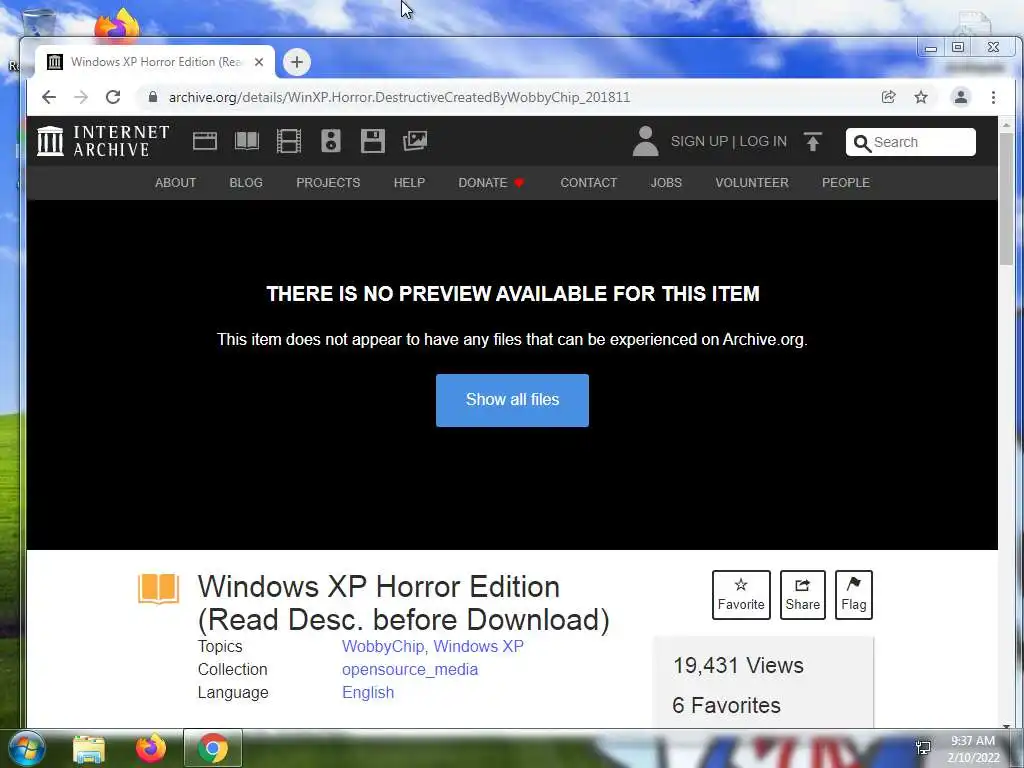Click the Show all files button
The height and width of the screenshot is (768, 1024).
(x=512, y=400)
